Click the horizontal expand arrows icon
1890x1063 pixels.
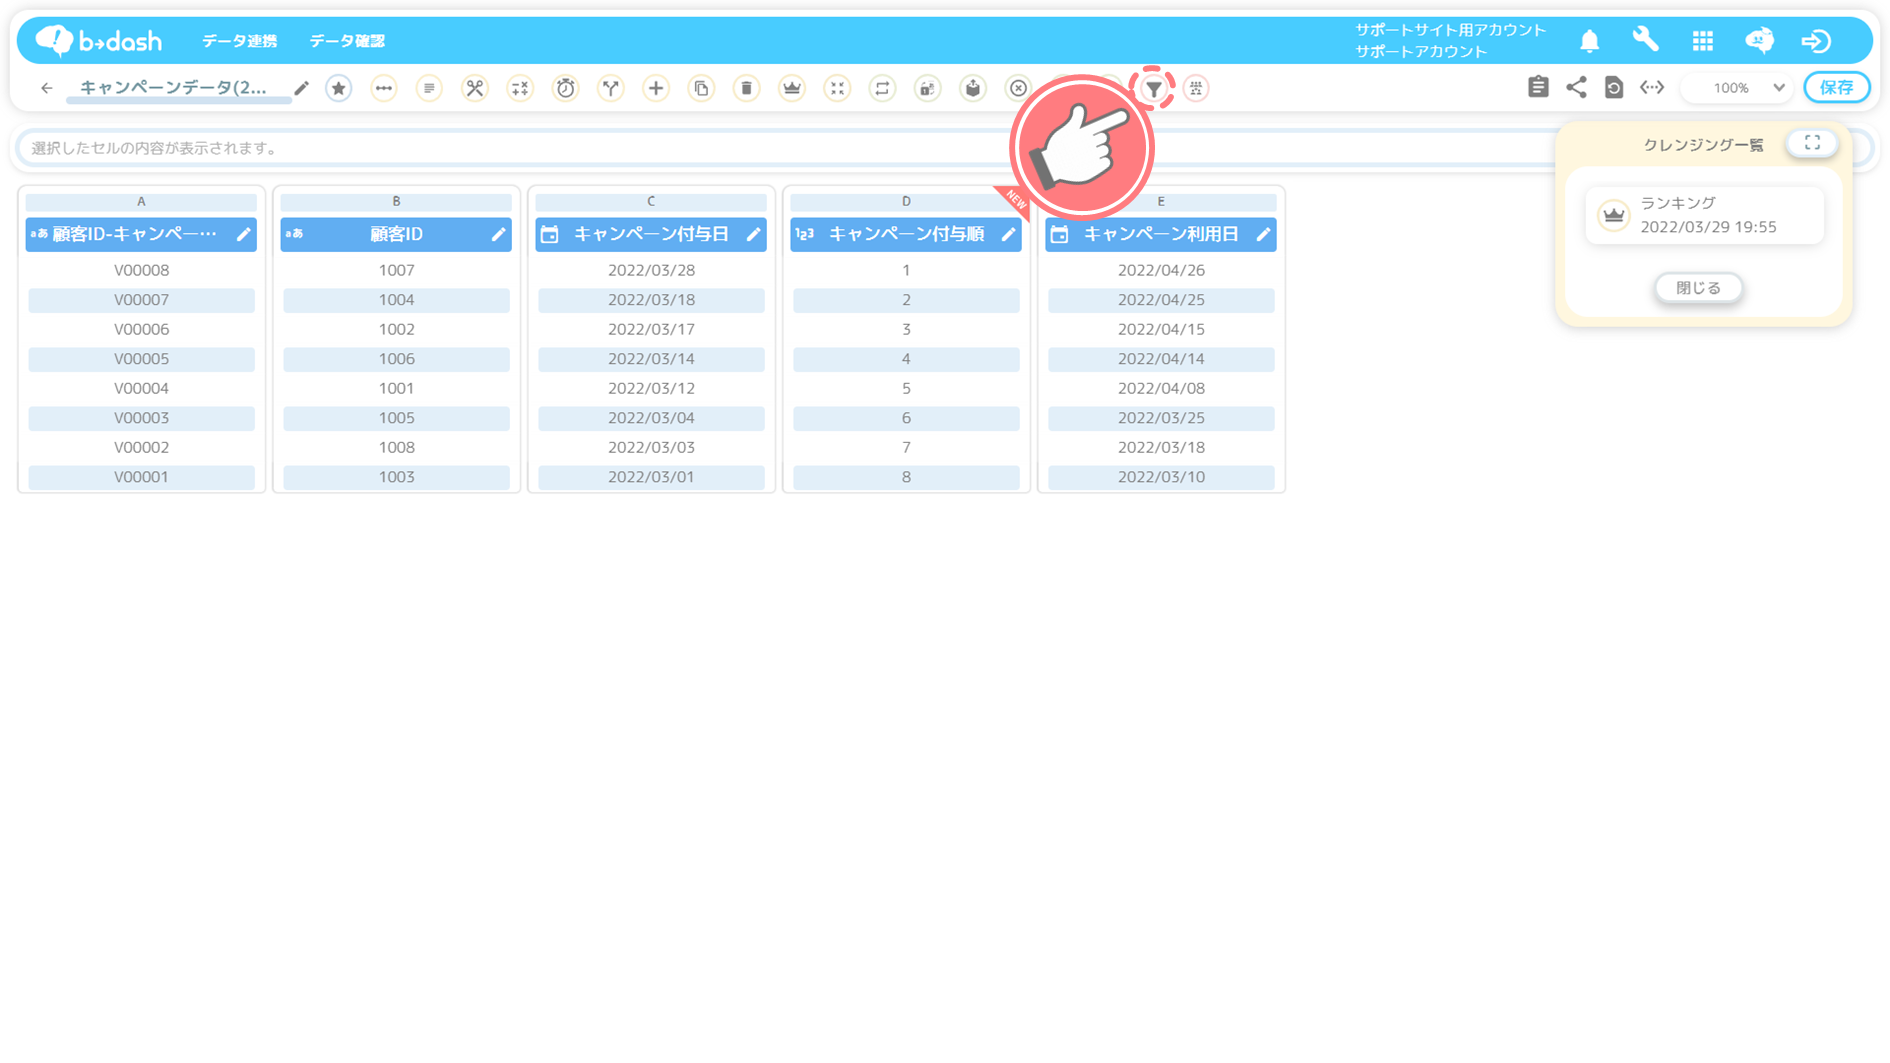click(1652, 87)
